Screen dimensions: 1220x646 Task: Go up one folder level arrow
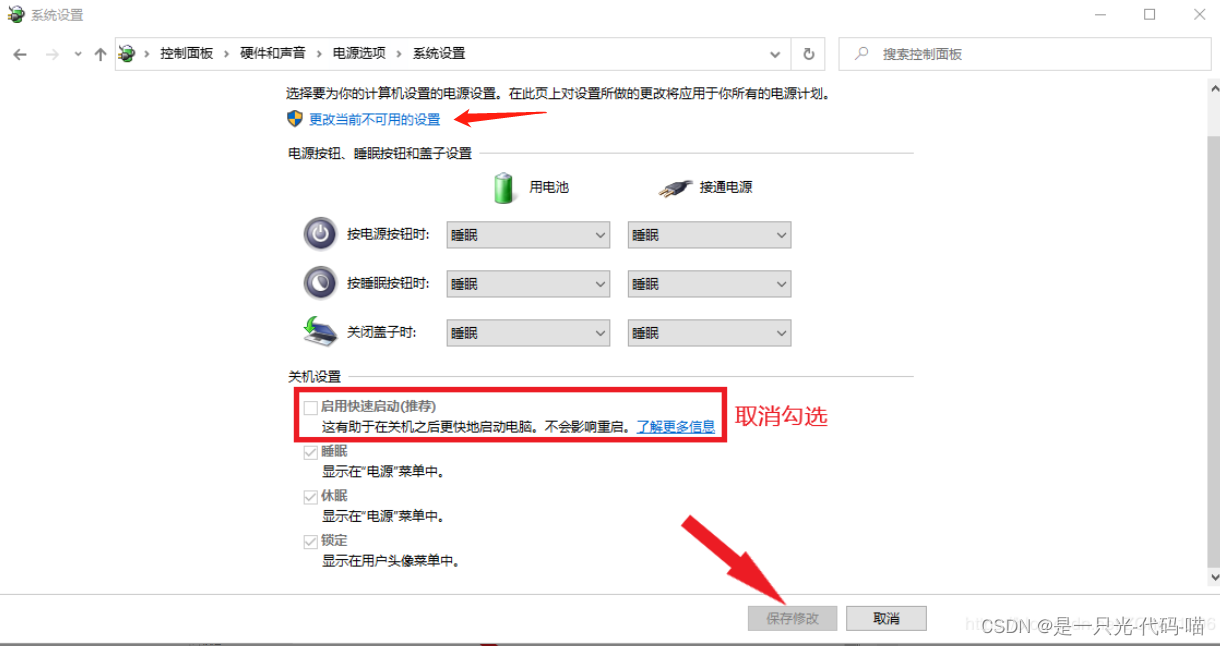(100, 54)
